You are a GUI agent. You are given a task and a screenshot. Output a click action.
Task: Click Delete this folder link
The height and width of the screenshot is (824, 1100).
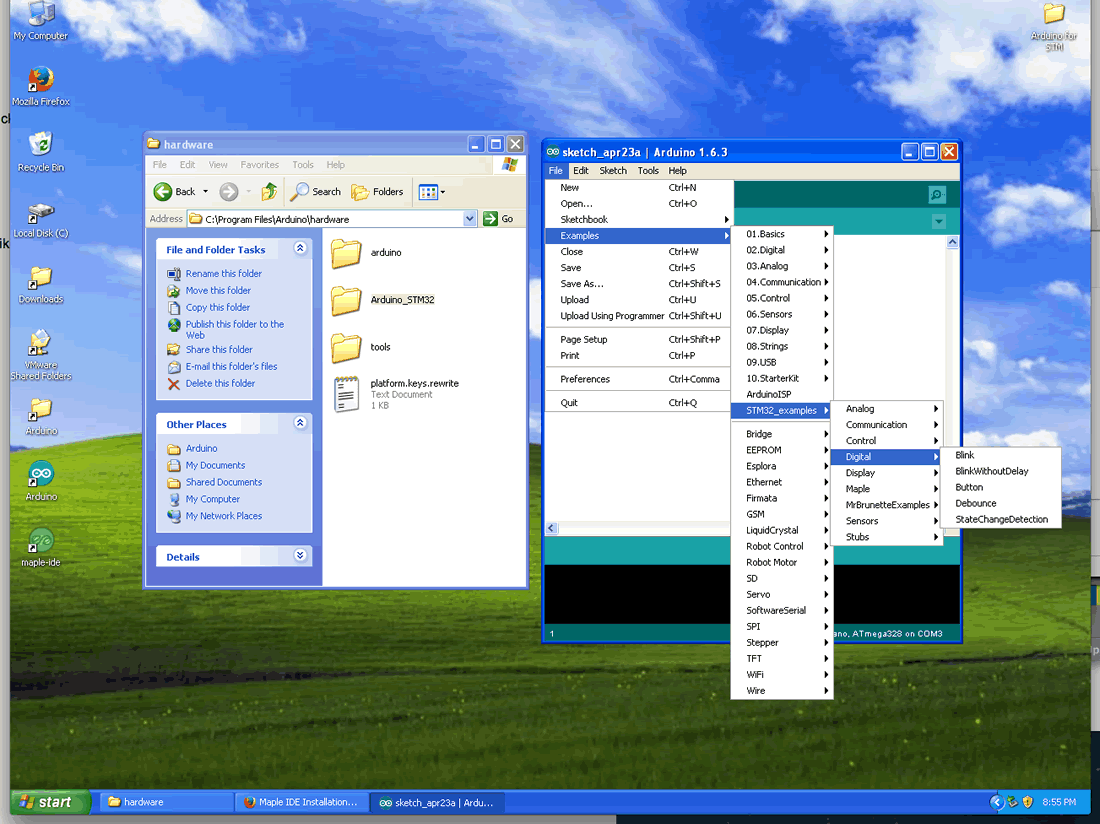pos(220,384)
